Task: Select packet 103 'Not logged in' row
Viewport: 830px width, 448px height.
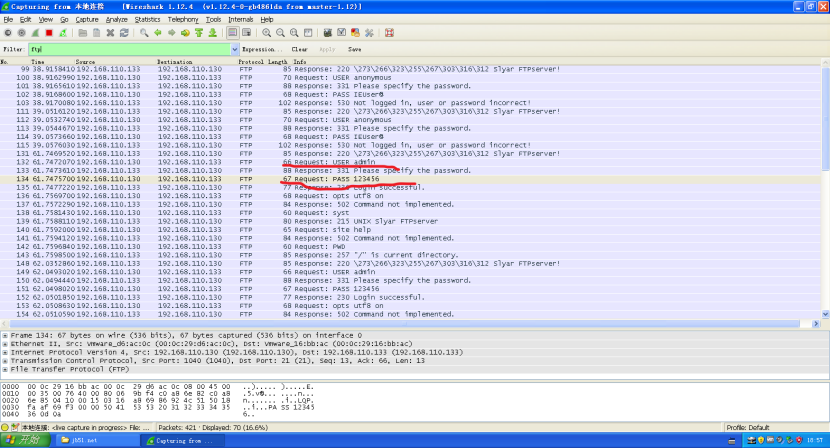Action: [411, 103]
